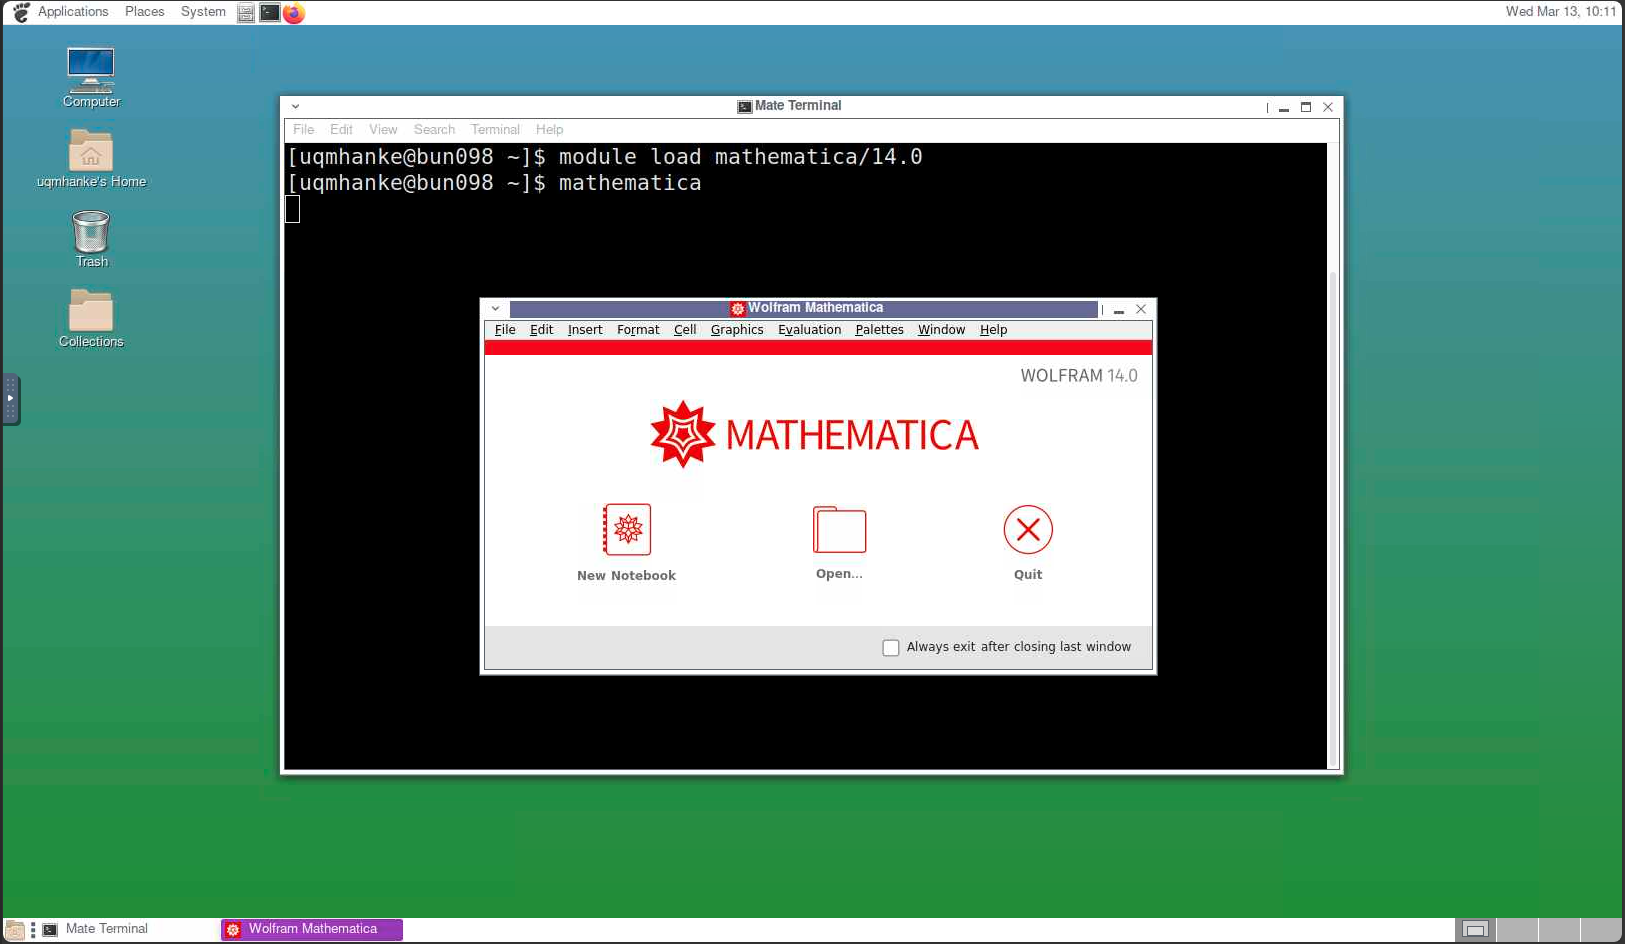Open the File menu in Mathematica
Image resolution: width=1625 pixels, height=944 pixels.
pyautogui.click(x=505, y=330)
